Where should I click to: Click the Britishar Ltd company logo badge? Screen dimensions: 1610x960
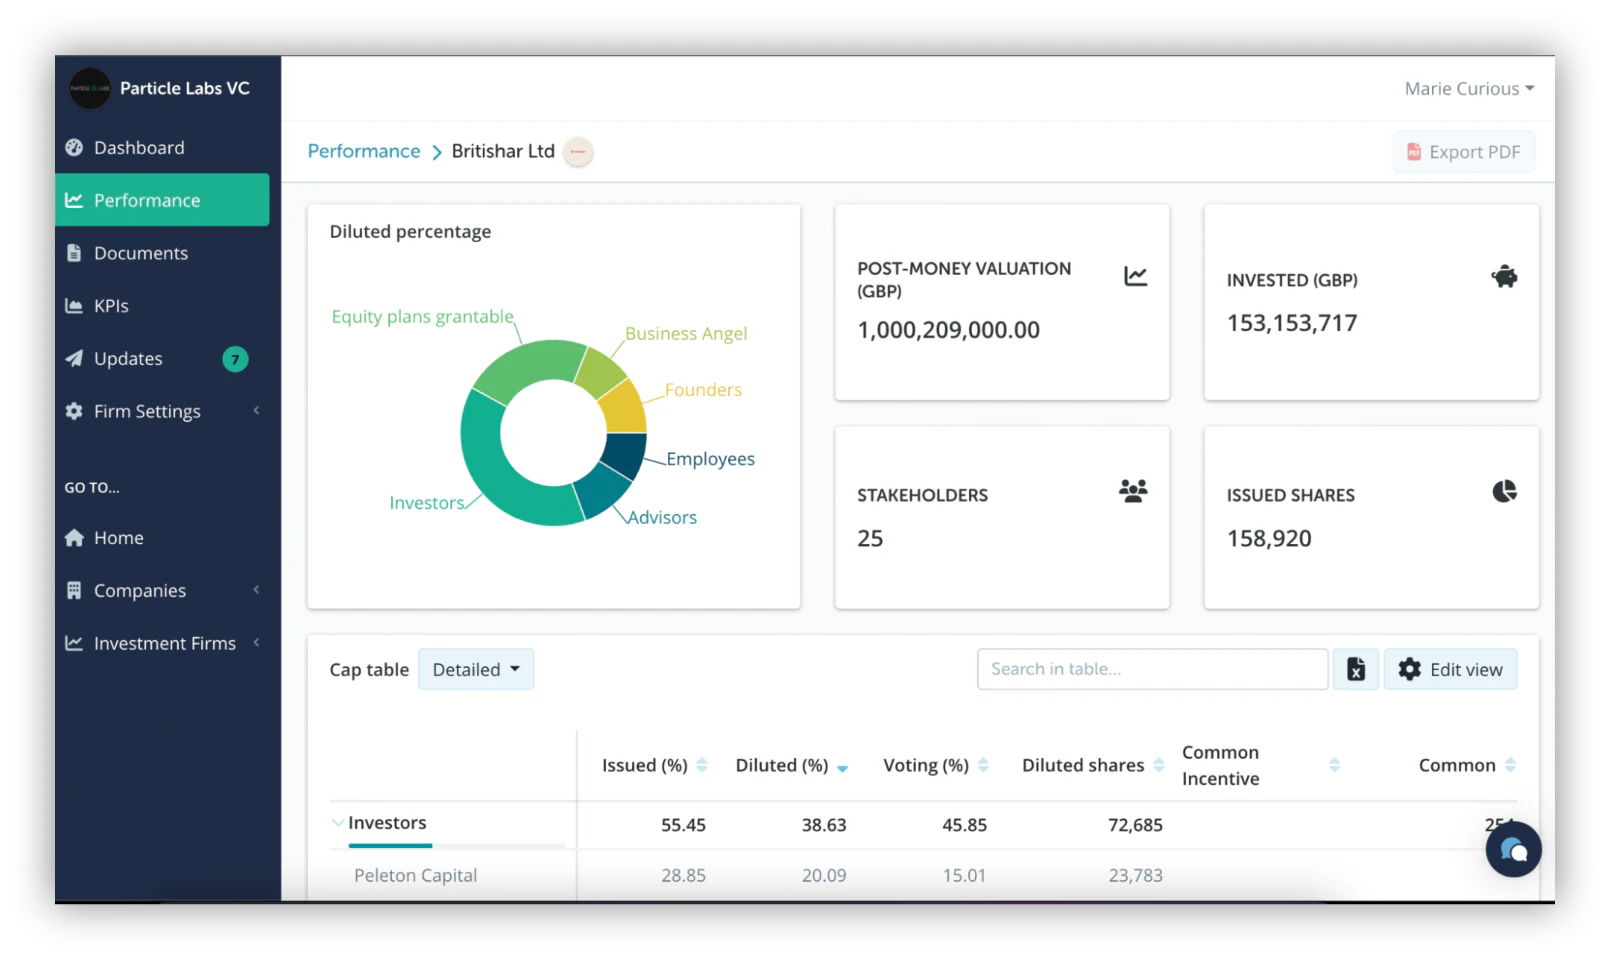tap(578, 152)
